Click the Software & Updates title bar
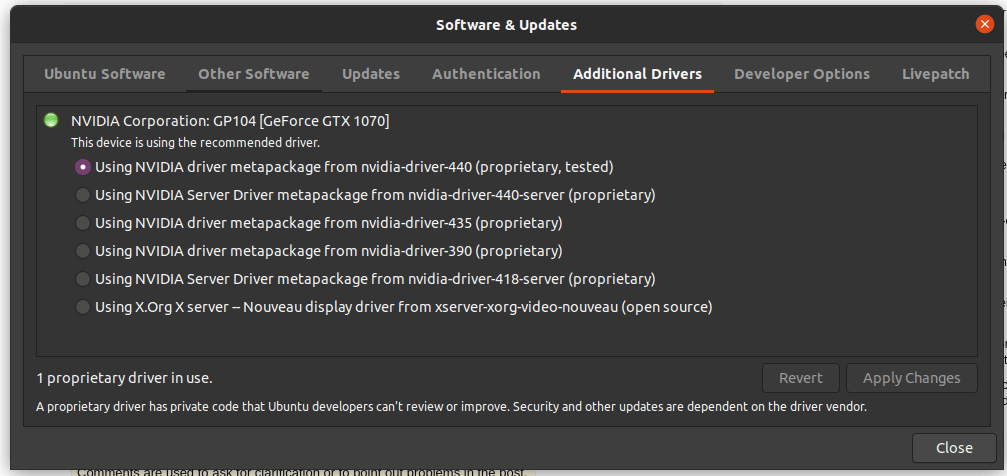The height and width of the screenshot is (476, 1007). coord(506,25)
